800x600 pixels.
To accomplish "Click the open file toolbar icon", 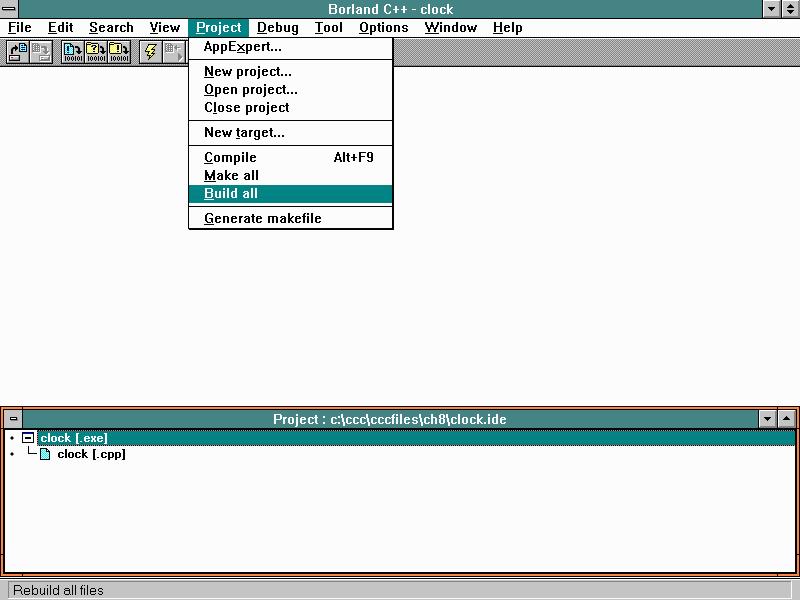I will tap(18, 51).
